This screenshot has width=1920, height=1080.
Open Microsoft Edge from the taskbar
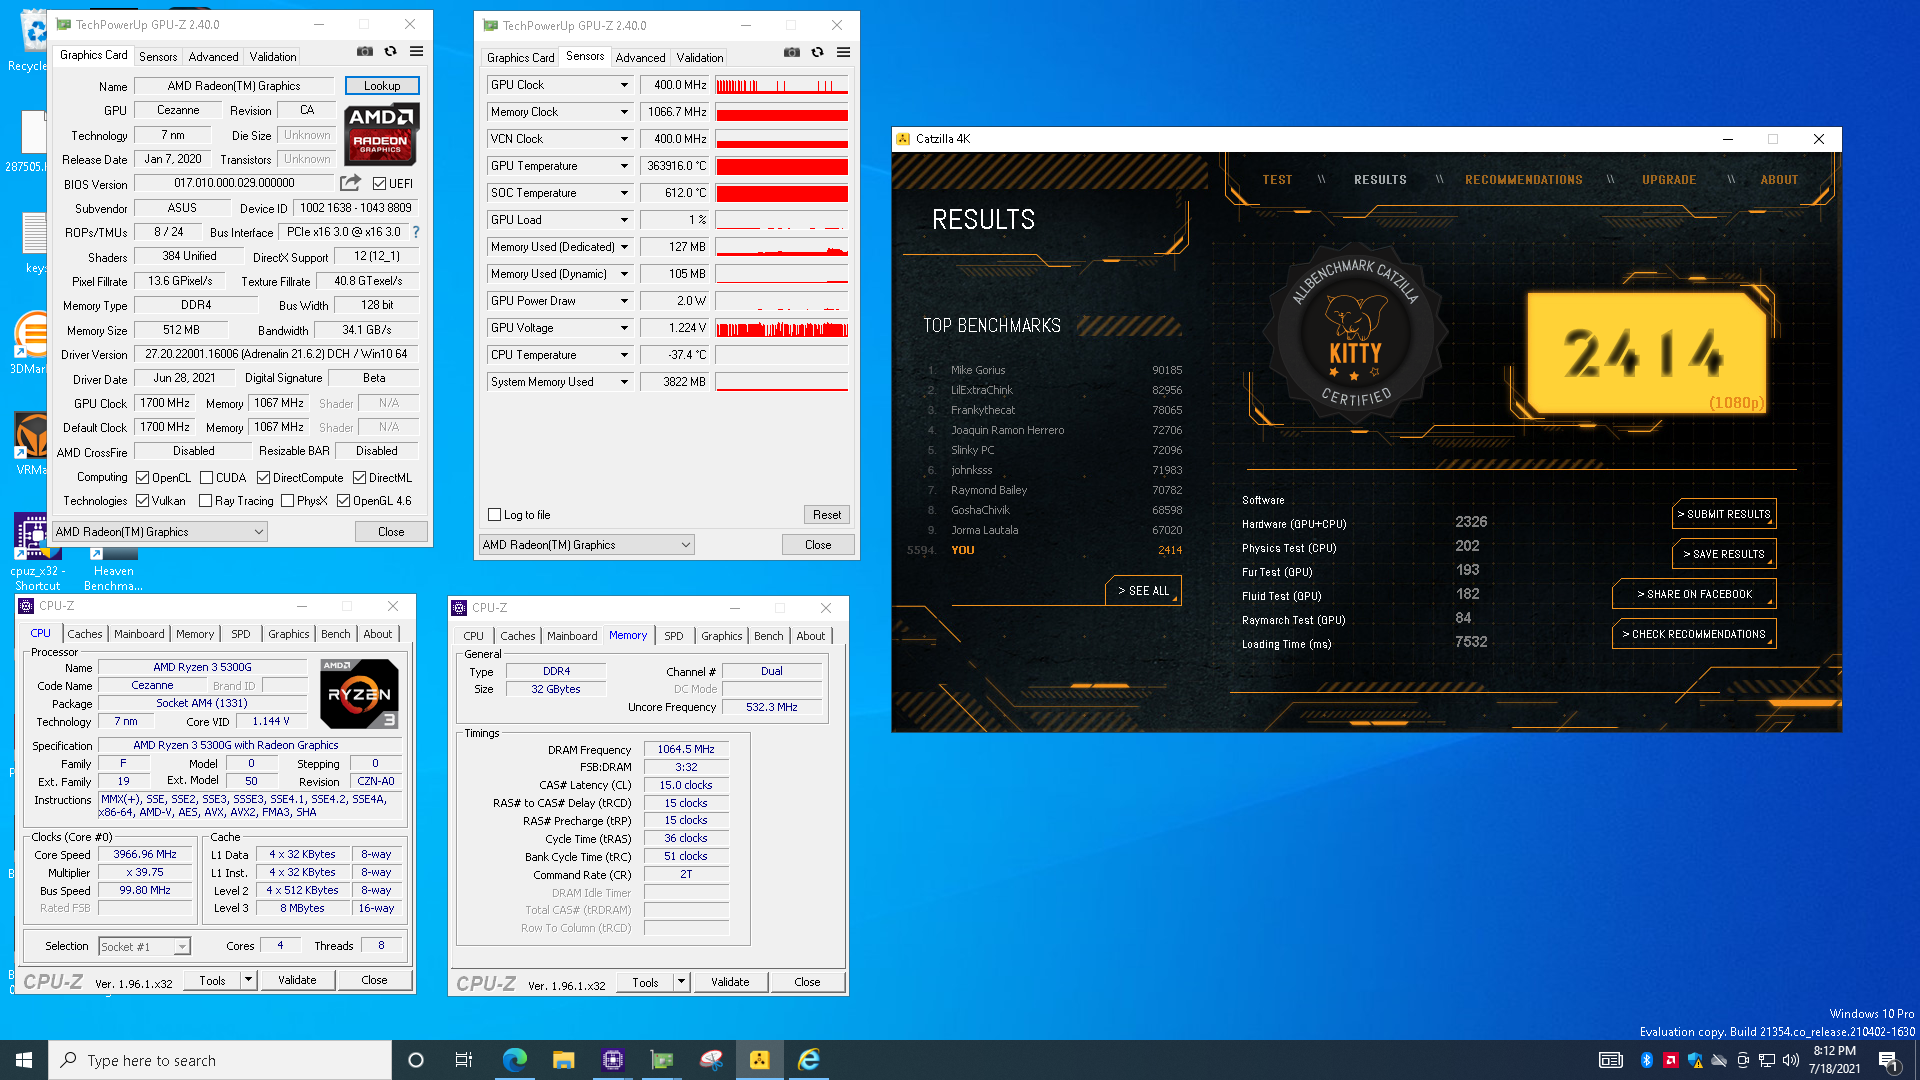(514, 1060)
